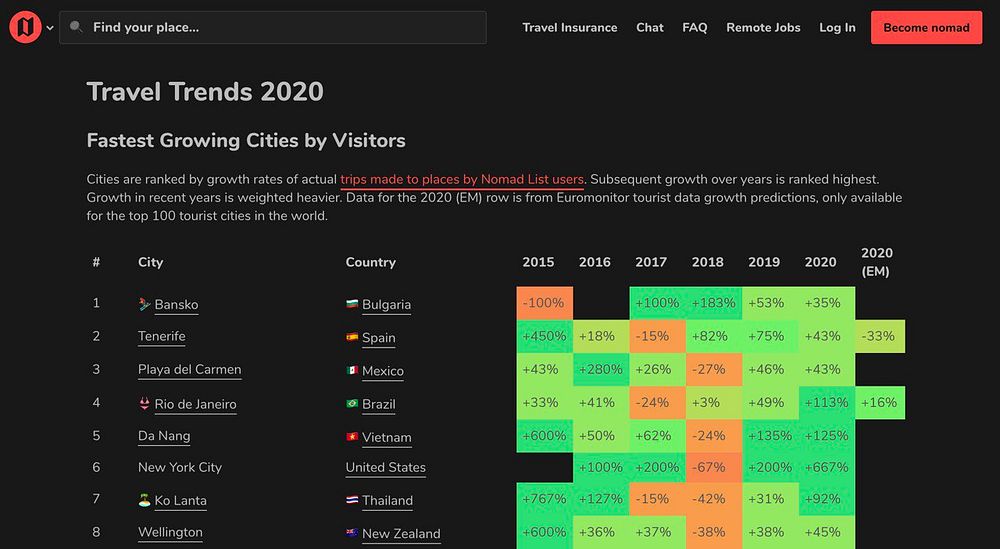The width and height of the screenshot is (1000, 549).
Task: Click the 2019 column header
Action: pyautogui.click(x=763, y=262)
